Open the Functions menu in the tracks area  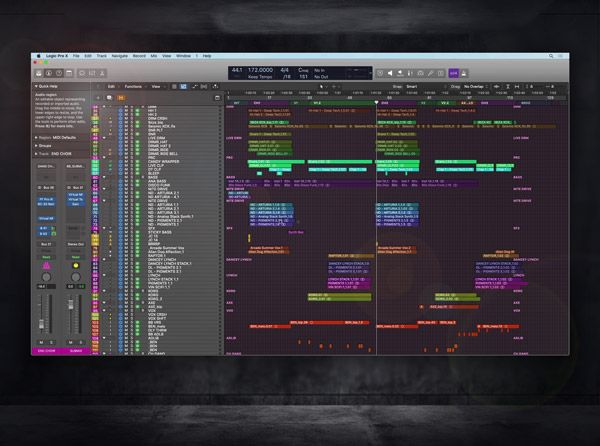[x=132, y=86]
